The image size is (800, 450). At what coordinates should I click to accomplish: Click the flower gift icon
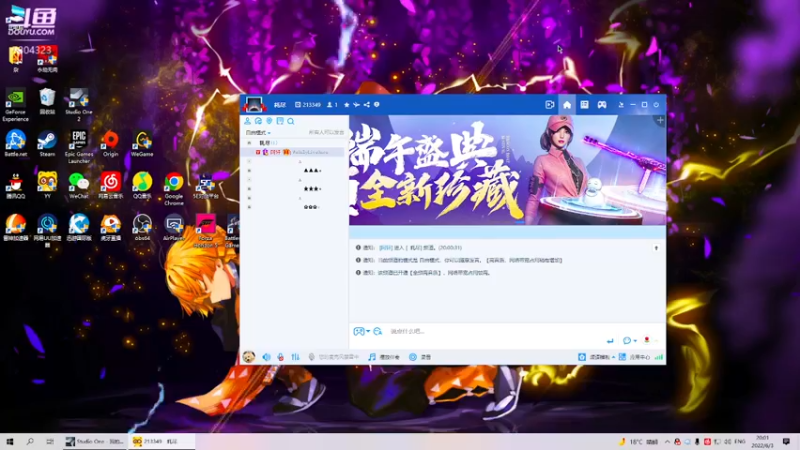pyautogui.click(x=647, y=340)
